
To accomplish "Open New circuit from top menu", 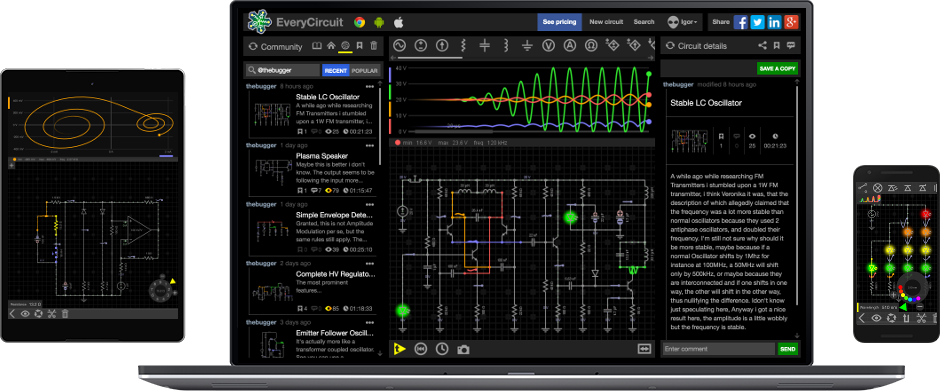I will [x=606, y=22].
